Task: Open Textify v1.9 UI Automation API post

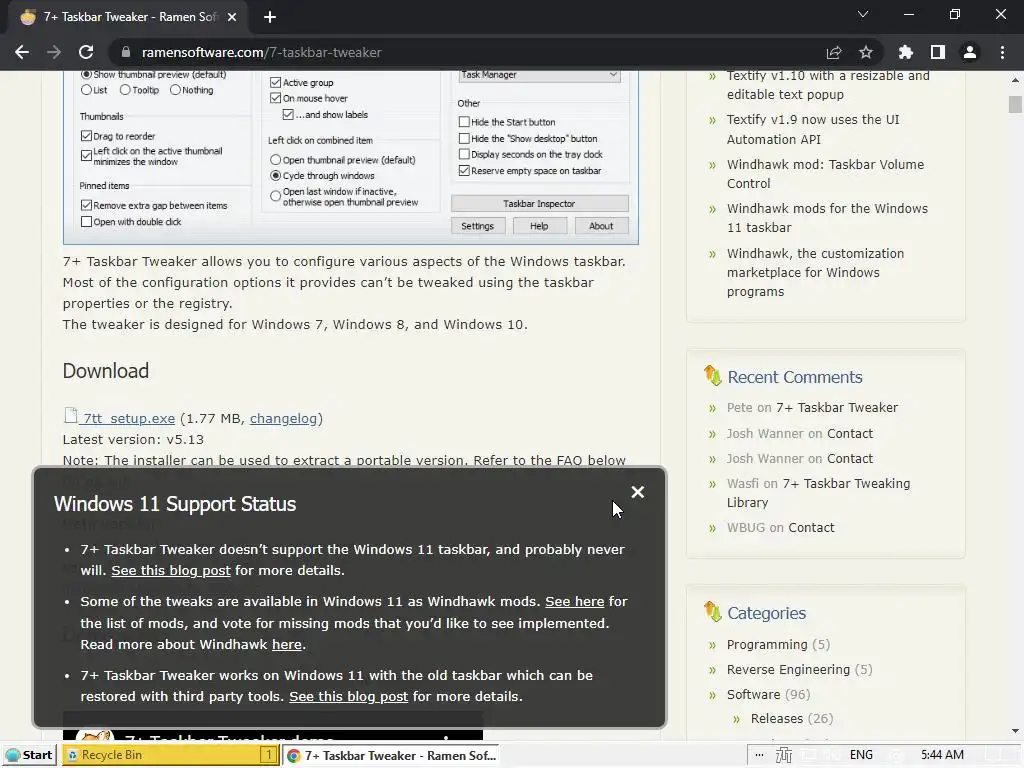Action: [x=813, y=129]
